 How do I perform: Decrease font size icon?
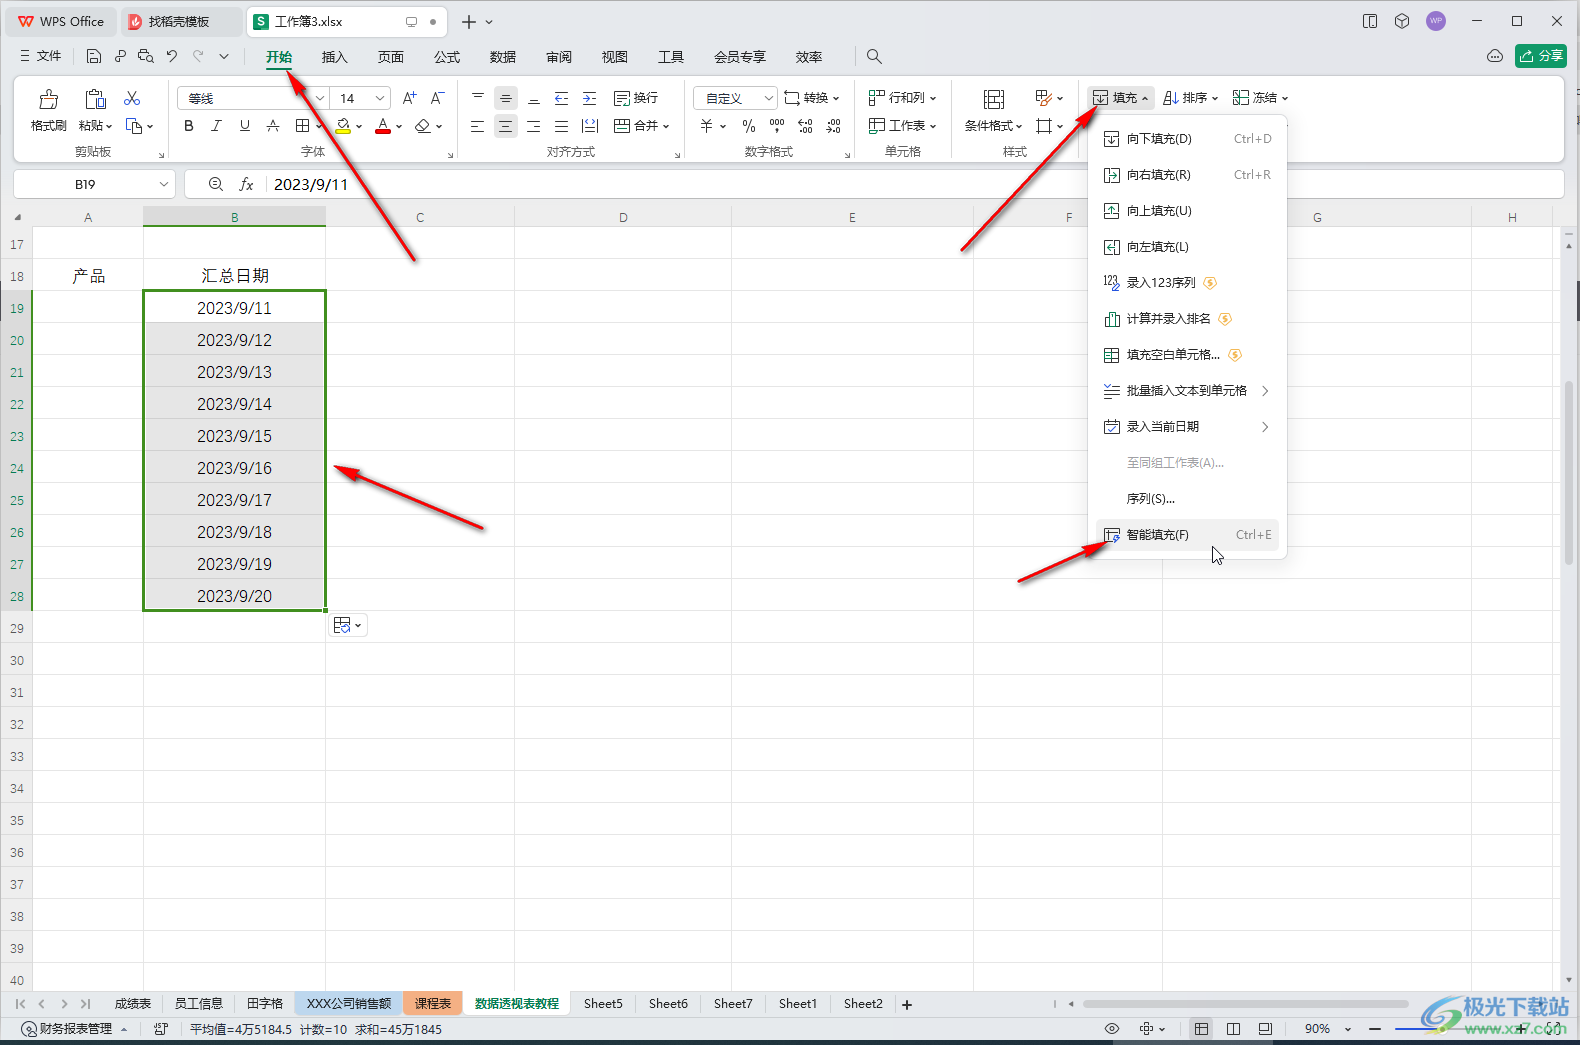[437, 98]
